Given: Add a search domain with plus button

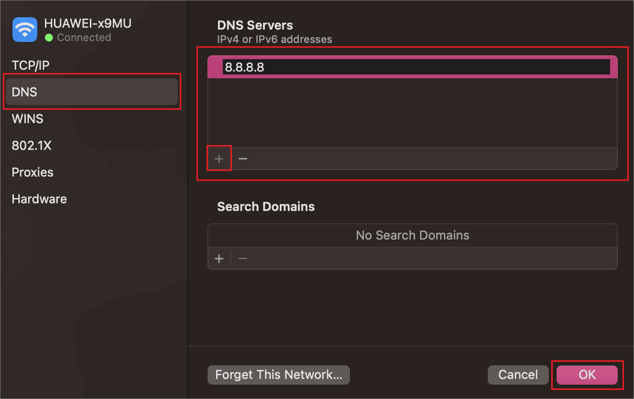Looking at the screenshot, I should [x=219, y=259].
